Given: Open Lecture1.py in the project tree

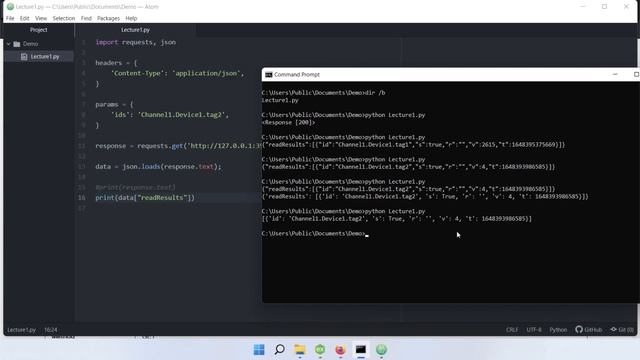Looking at the screenshot, I should [45, 56].
